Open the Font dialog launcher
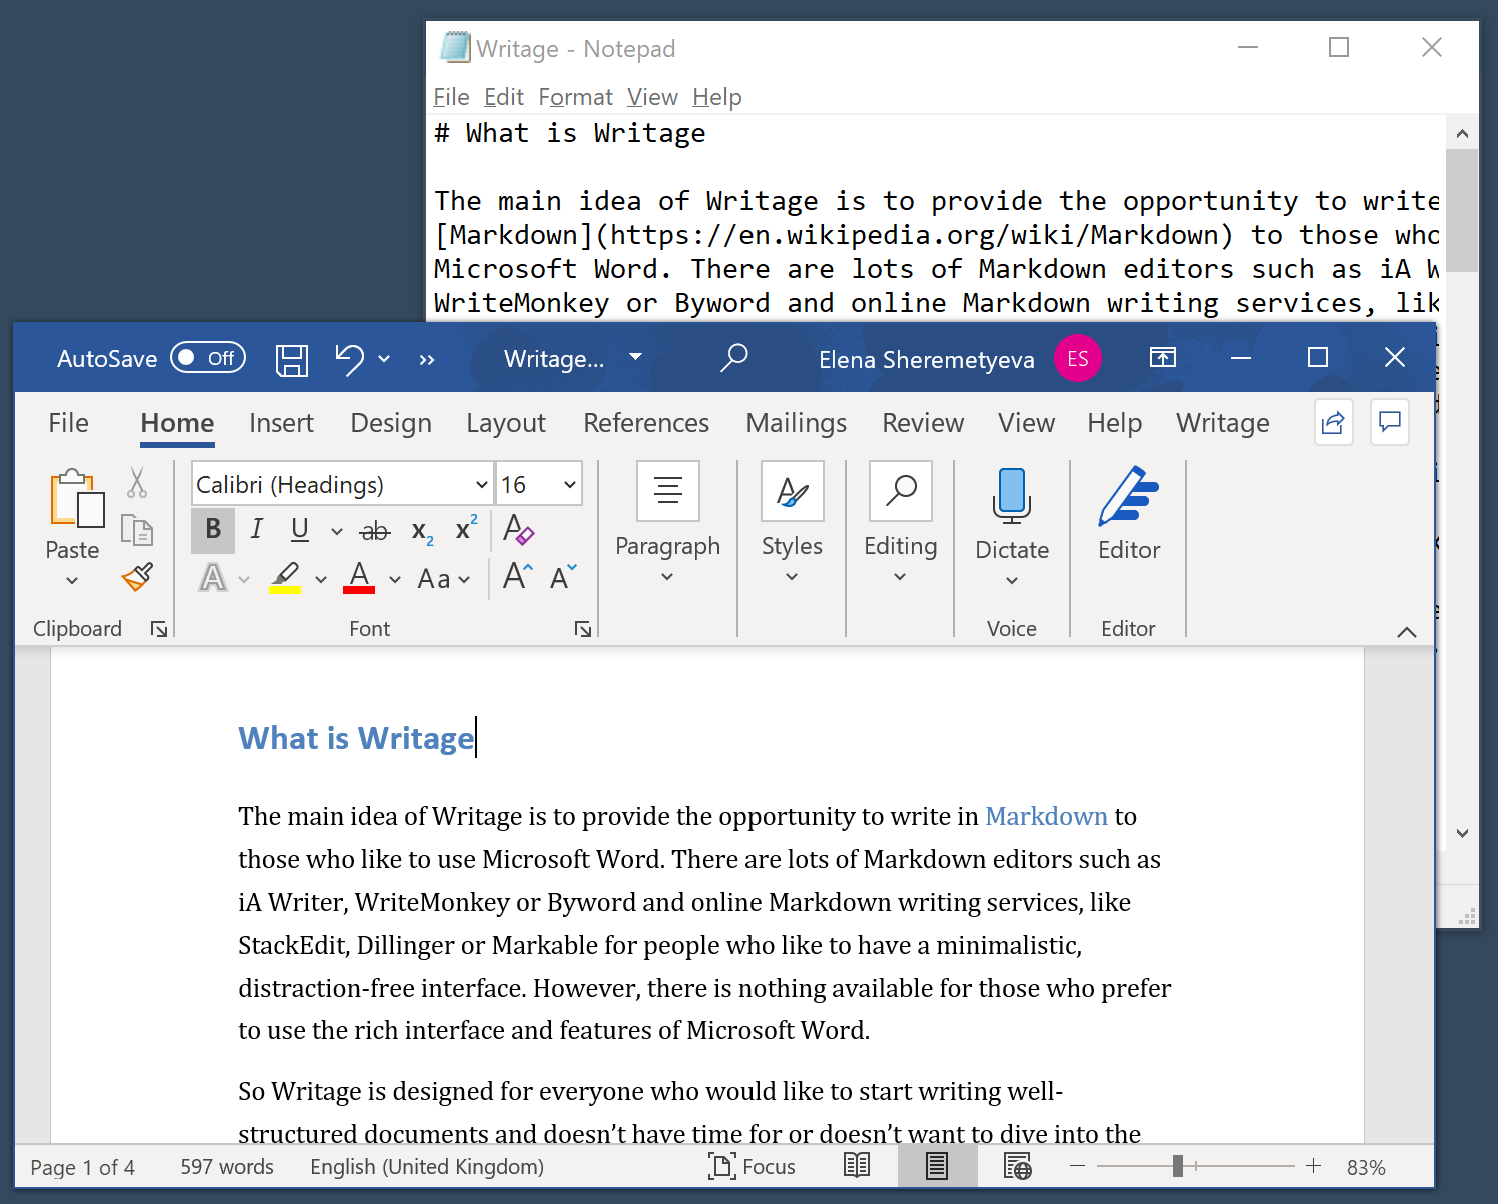The image size is (1498, 1204). tap(583, 629)
